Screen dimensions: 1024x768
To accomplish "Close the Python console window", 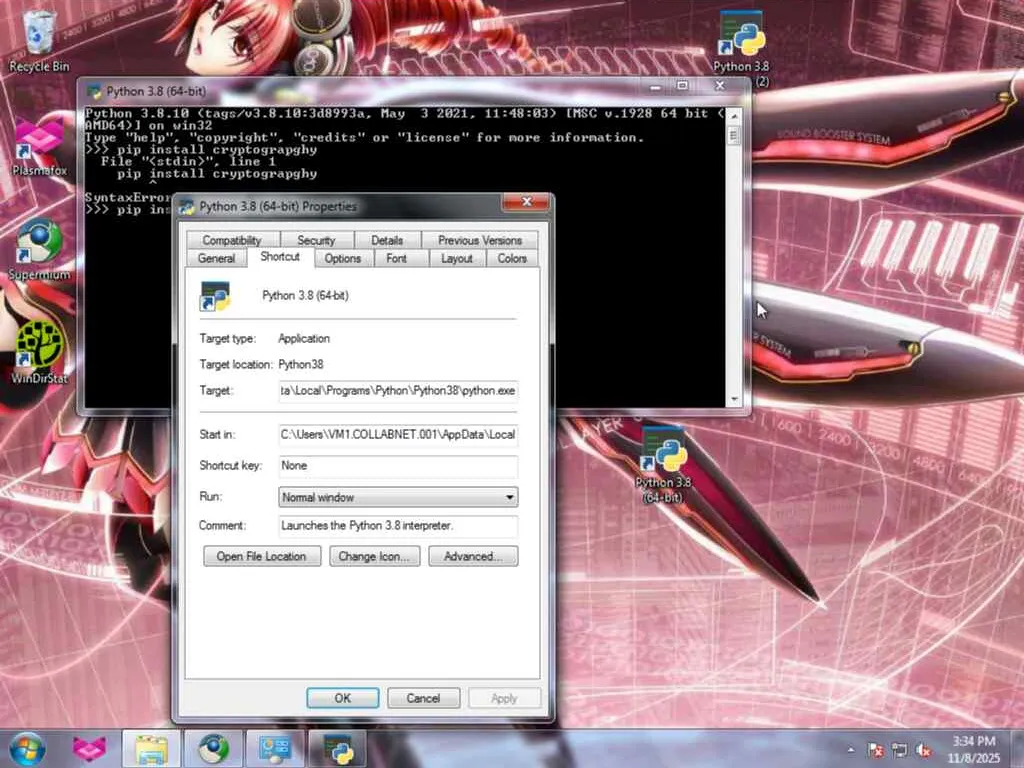I will 720,86.
